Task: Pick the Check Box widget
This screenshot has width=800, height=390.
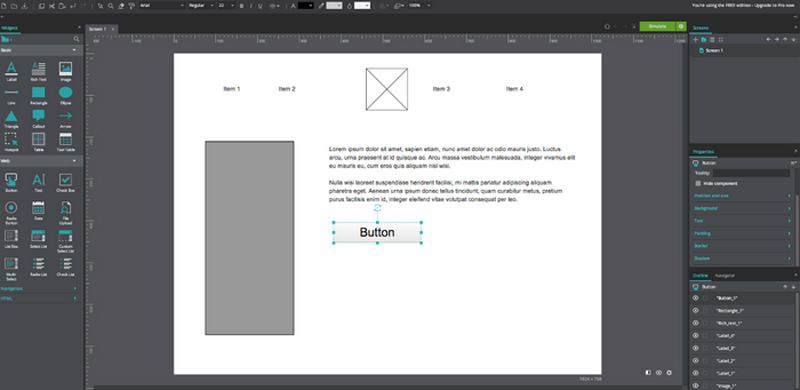Action: pos(65,183)
